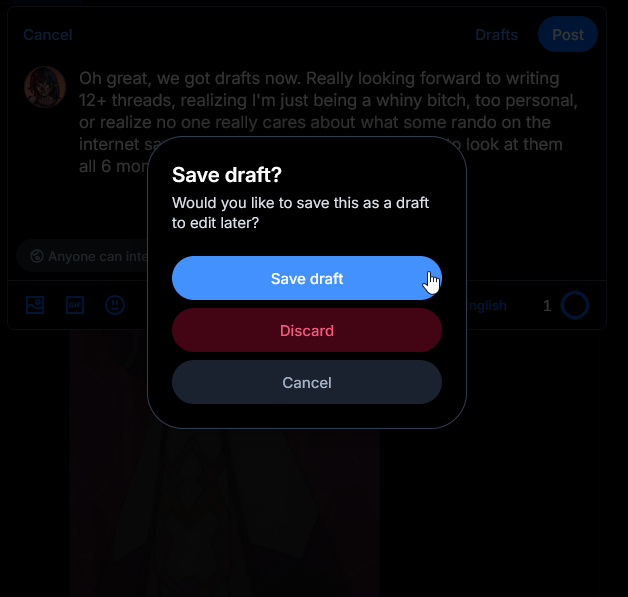This screenshot has width=628, height=597.
Task: Click the Would you like to save text
Action: tap(300, 213)
